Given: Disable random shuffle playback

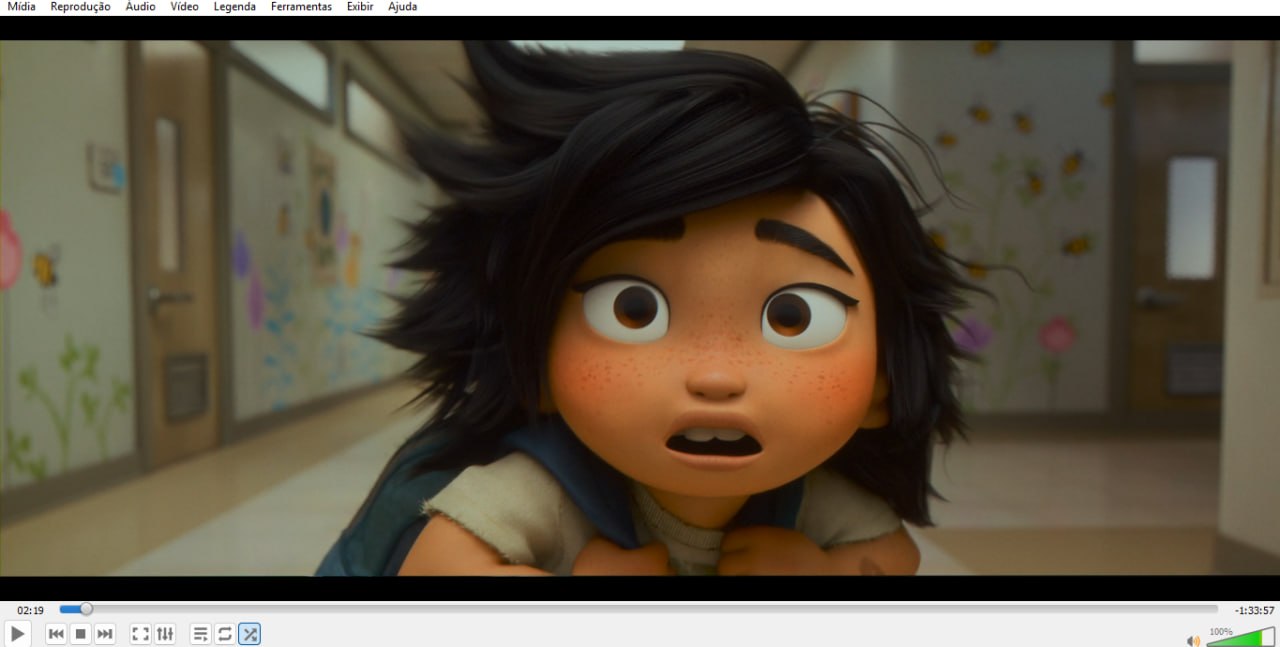Looking at the screenshot, I should point(249,634).
